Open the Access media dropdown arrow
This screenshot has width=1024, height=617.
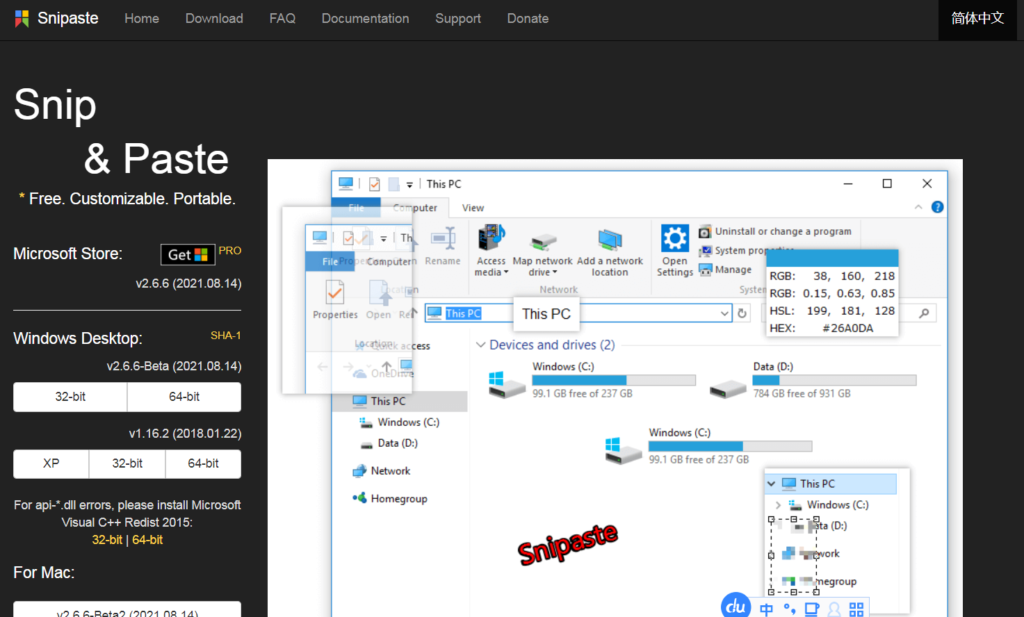pyautogui.click(x=506, y=272)
